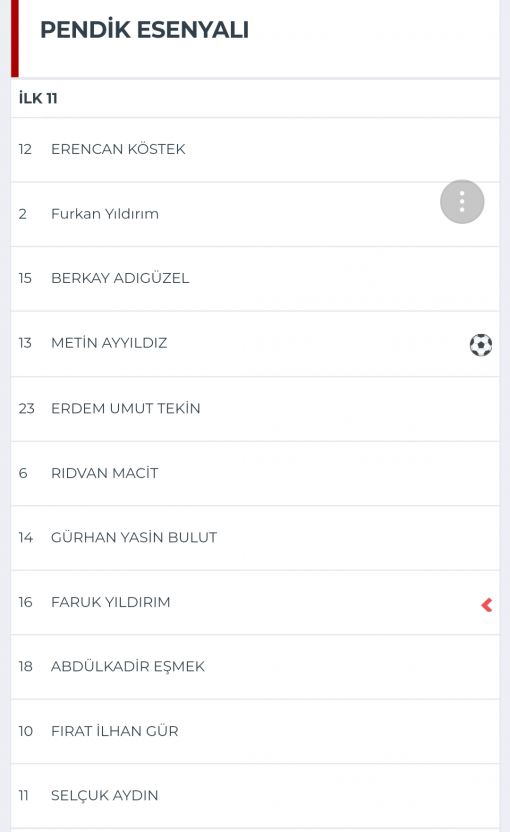
Task: Select FIRAT İLHAN GÜR entry
Action: (x=255, y=732)
